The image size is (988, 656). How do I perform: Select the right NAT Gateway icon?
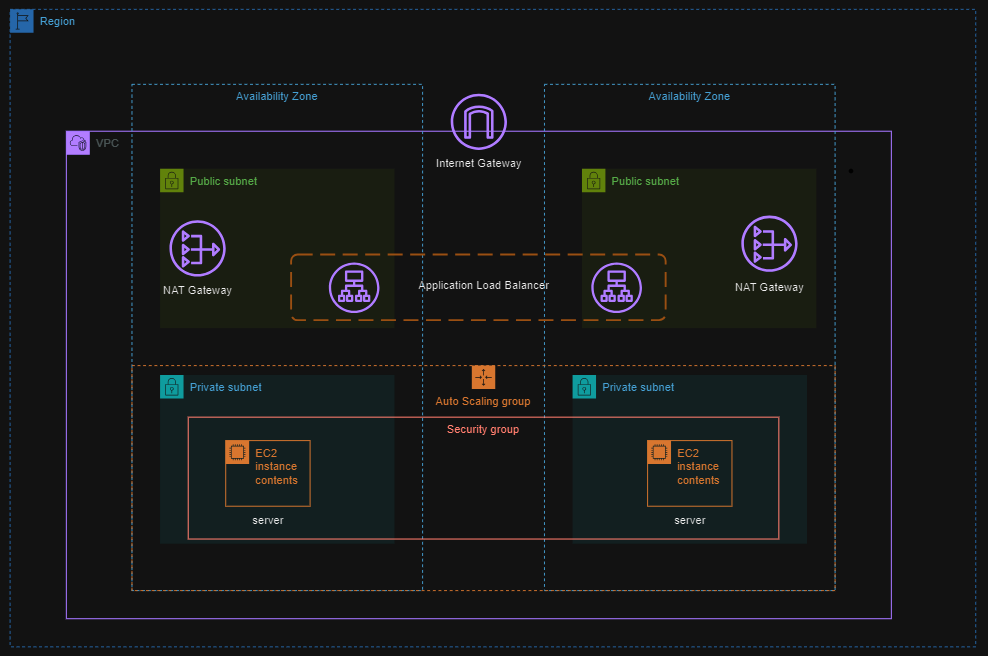[x=769, y=243]
